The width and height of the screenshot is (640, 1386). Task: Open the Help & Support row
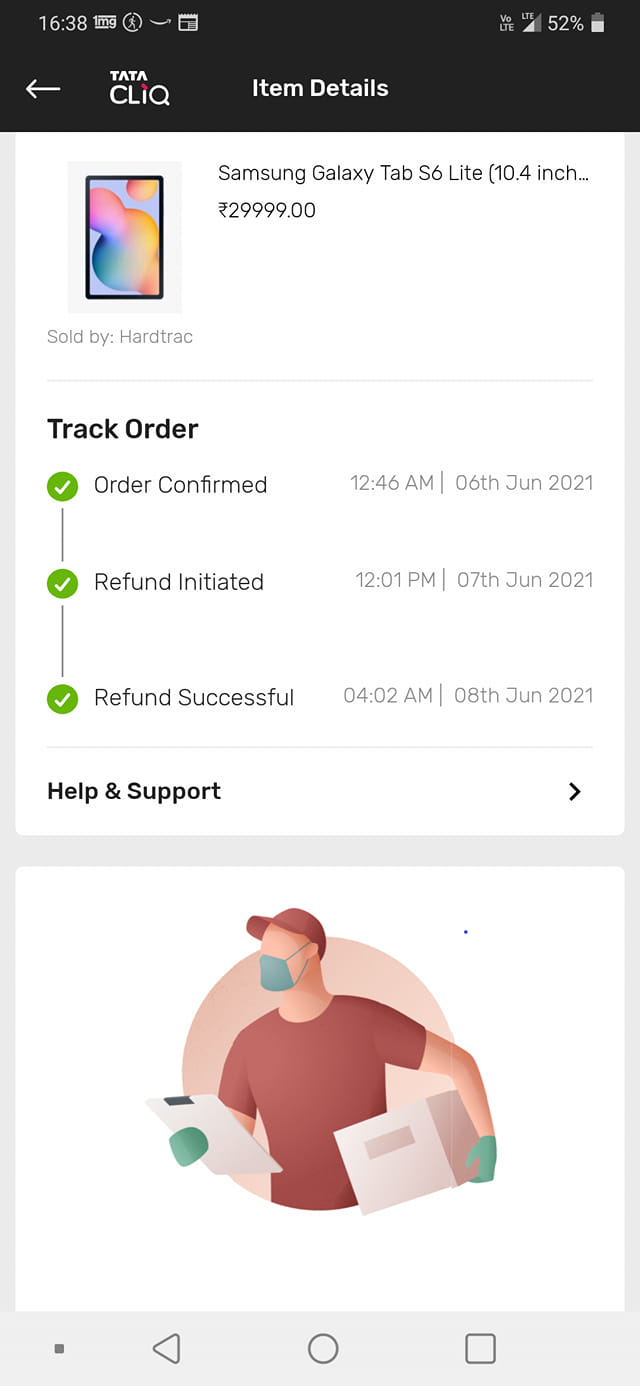point(320,791)
